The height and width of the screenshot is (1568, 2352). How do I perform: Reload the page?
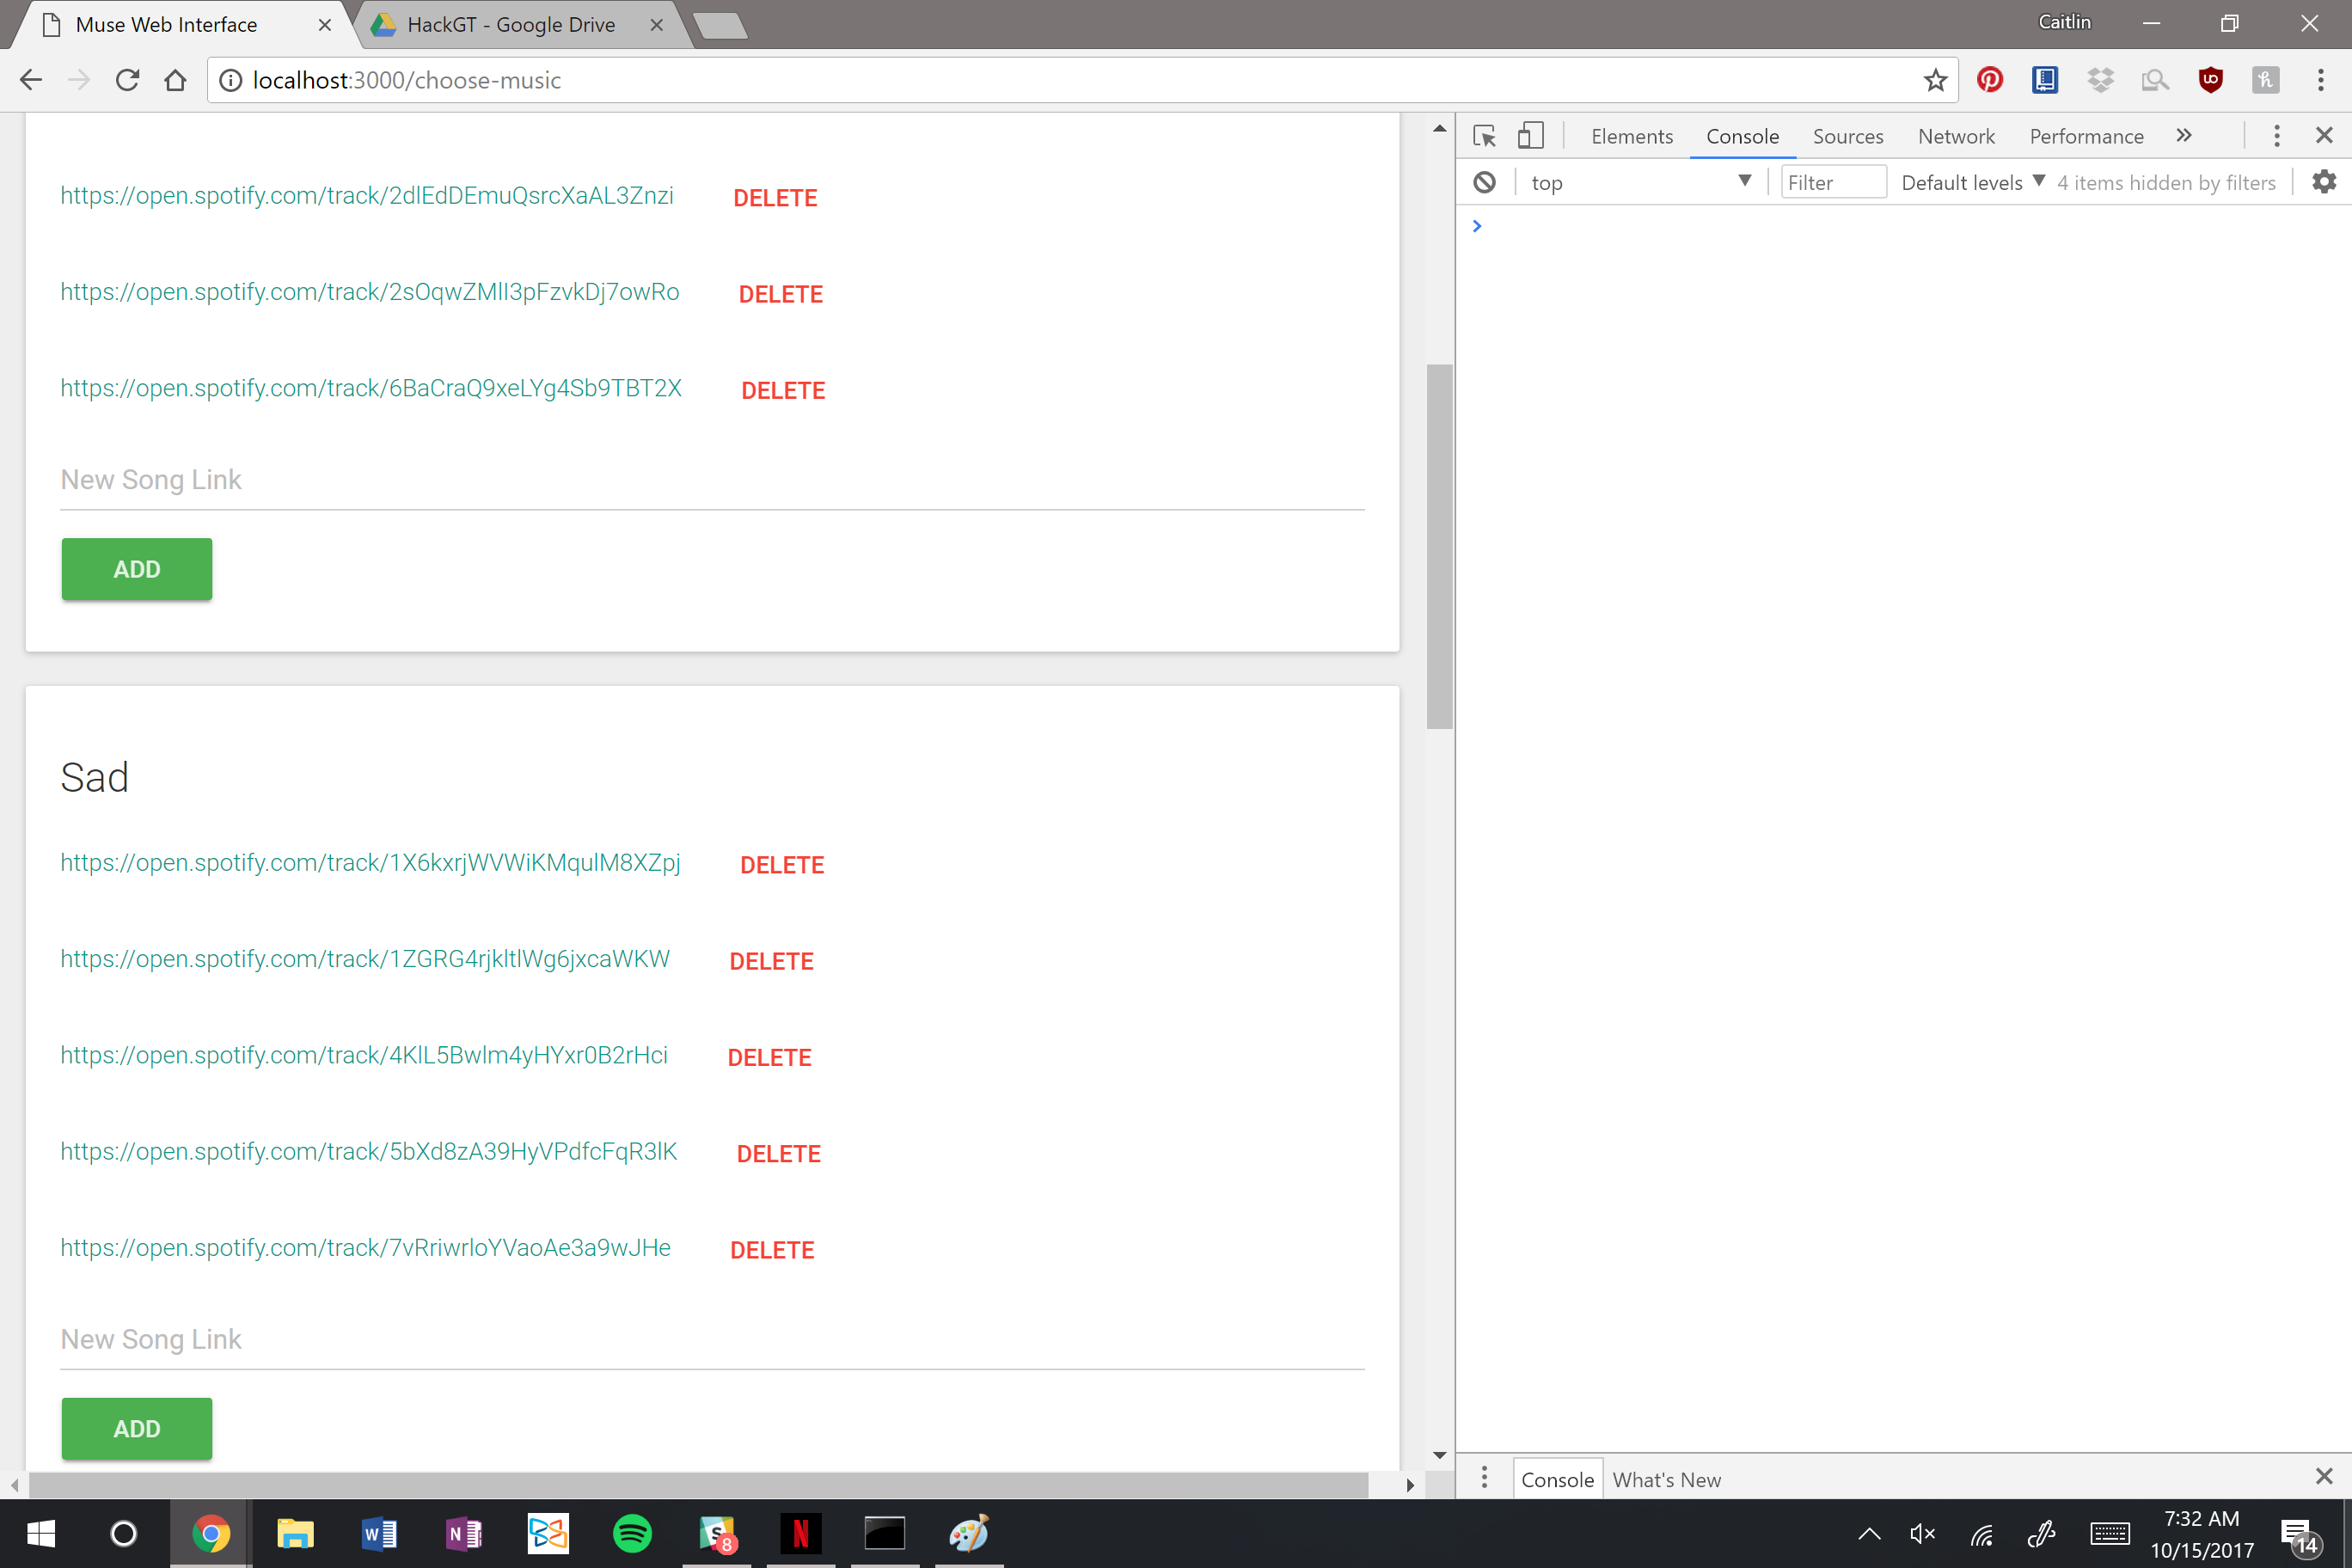coord(127,80)
